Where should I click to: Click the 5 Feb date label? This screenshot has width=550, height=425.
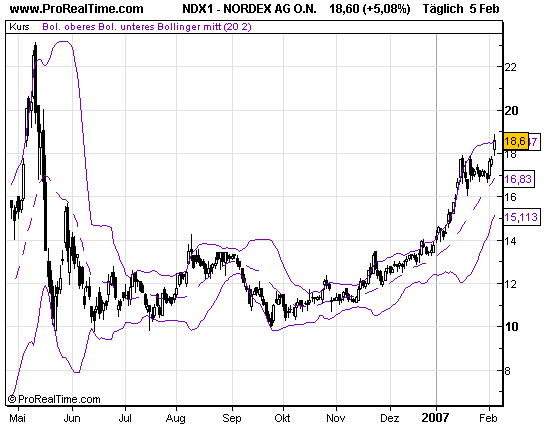484,9
